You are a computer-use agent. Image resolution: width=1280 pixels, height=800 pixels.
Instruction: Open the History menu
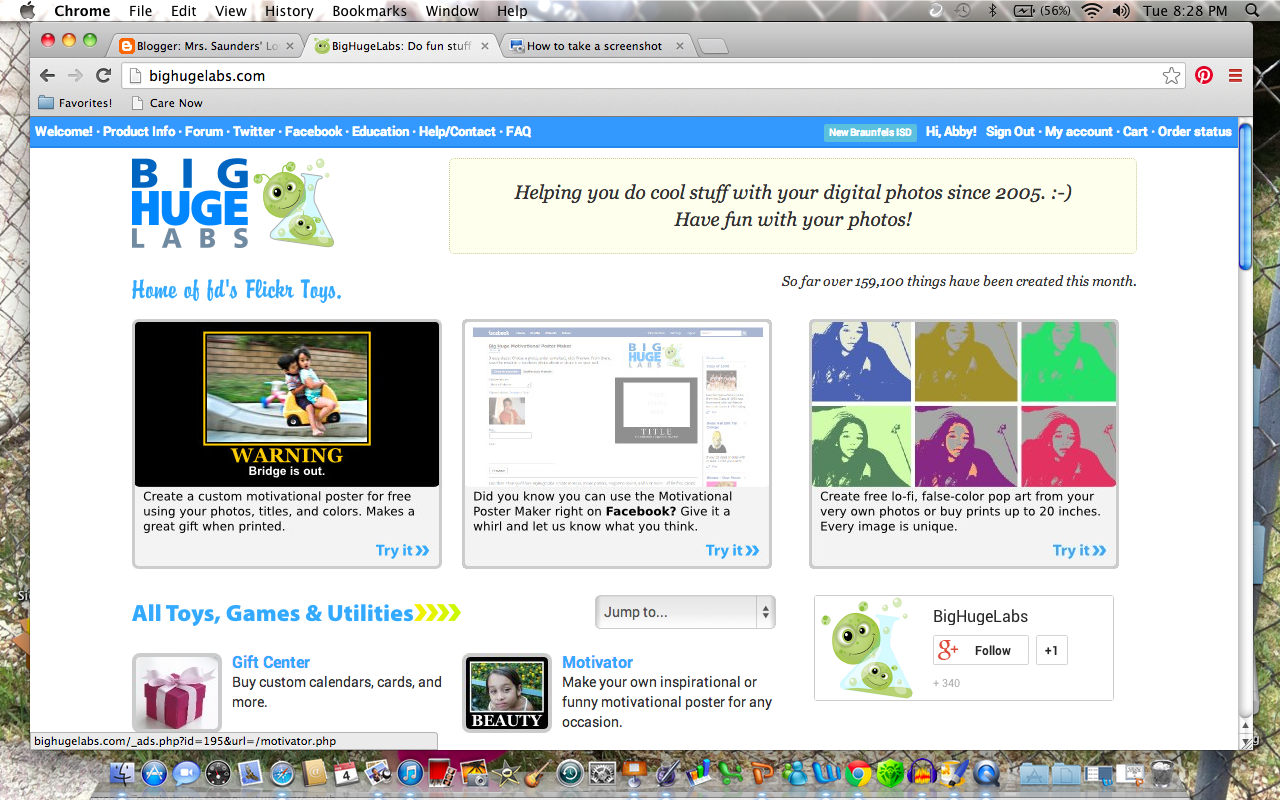coord(289,11)
